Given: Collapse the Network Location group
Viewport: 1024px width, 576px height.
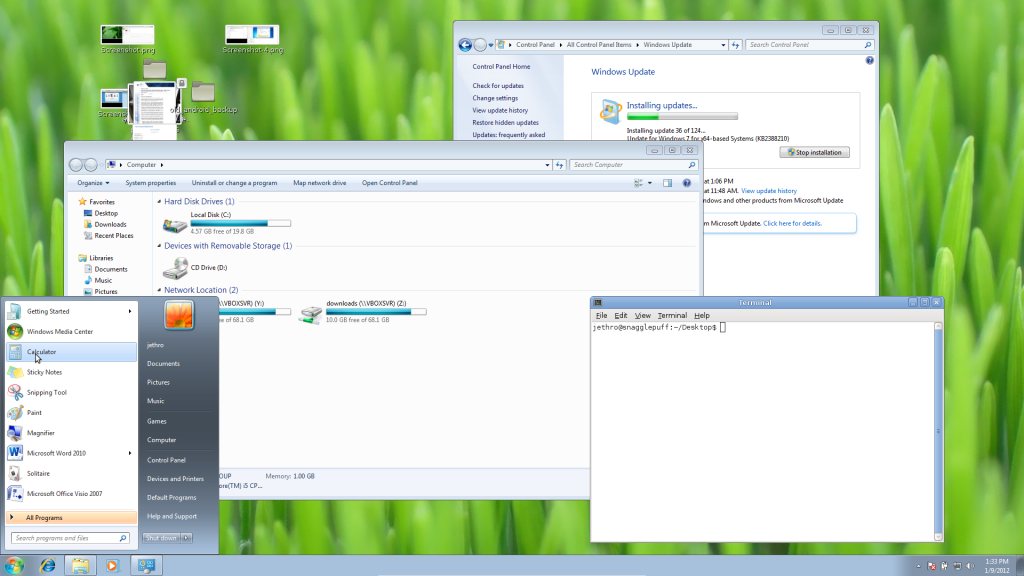Looking at the screenshot, I should tap(159, 290).
